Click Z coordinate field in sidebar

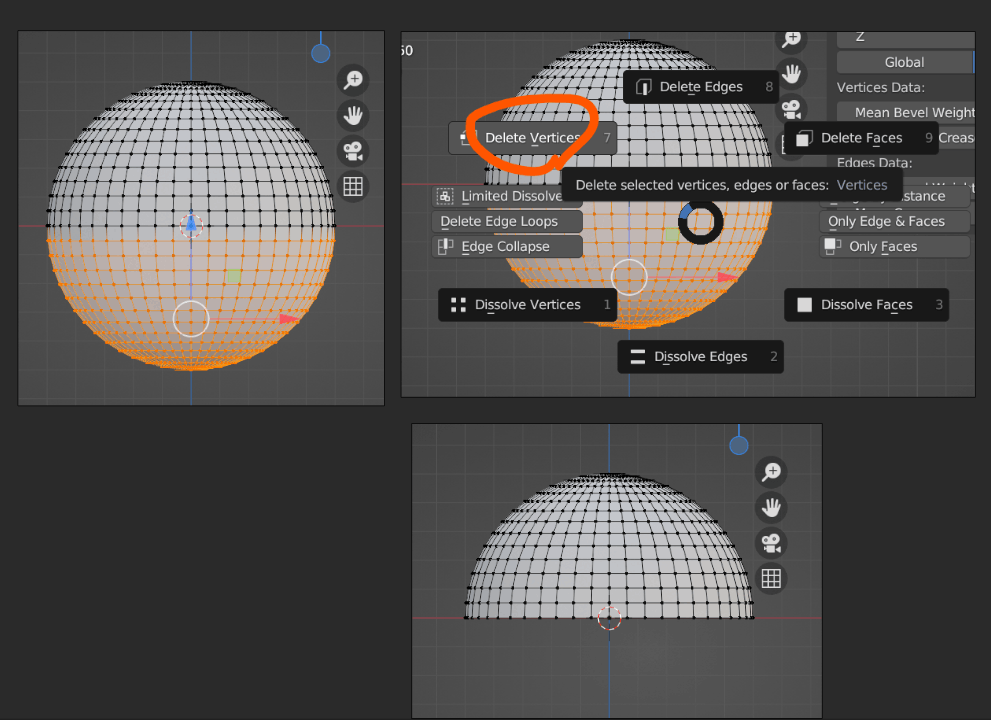pos(906,38)
